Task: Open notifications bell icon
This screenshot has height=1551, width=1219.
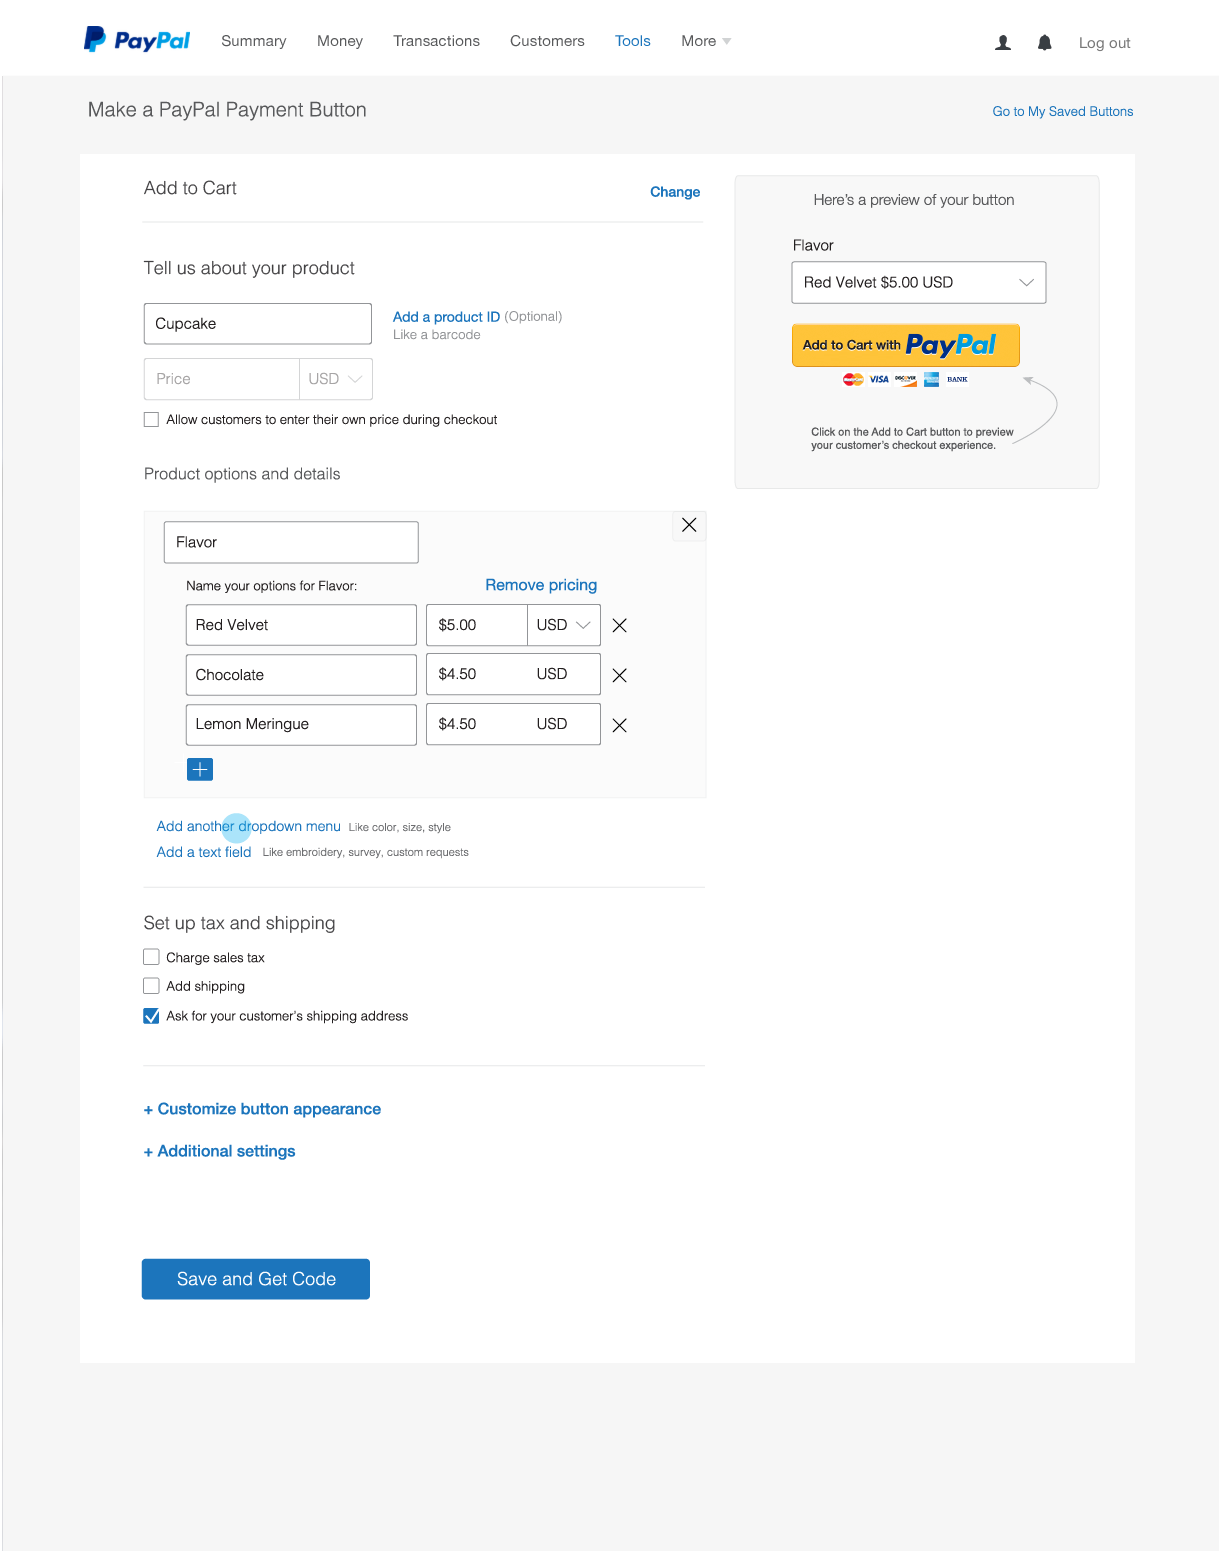Action: 1044,43
